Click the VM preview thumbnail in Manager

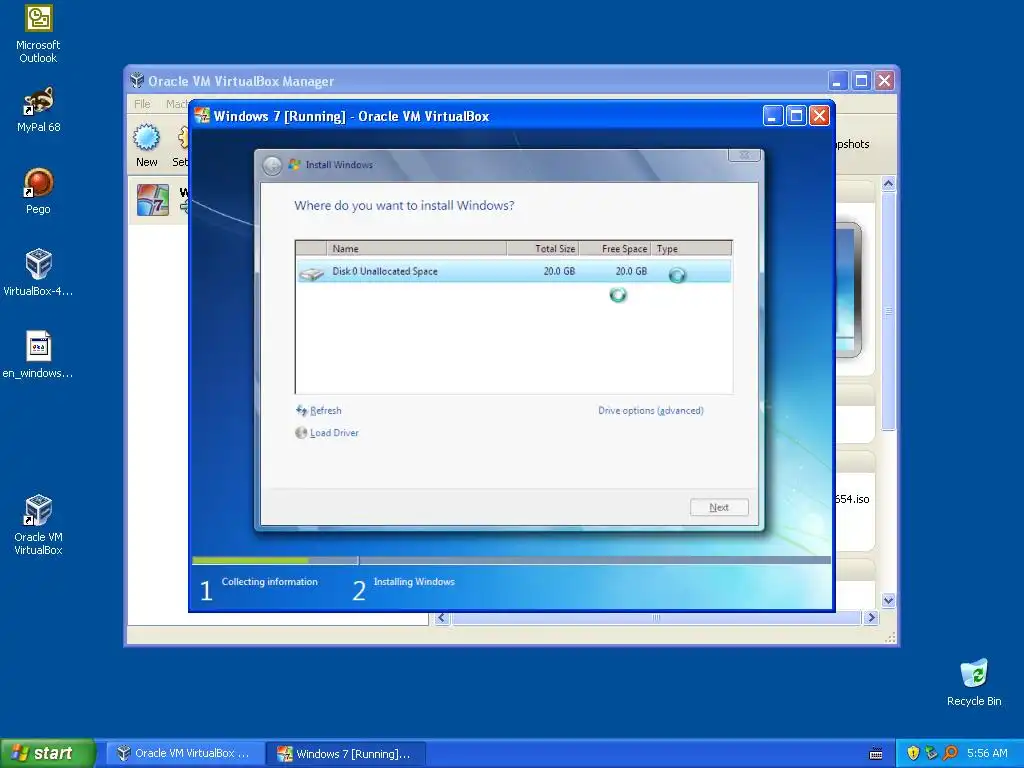pos(848,289)
